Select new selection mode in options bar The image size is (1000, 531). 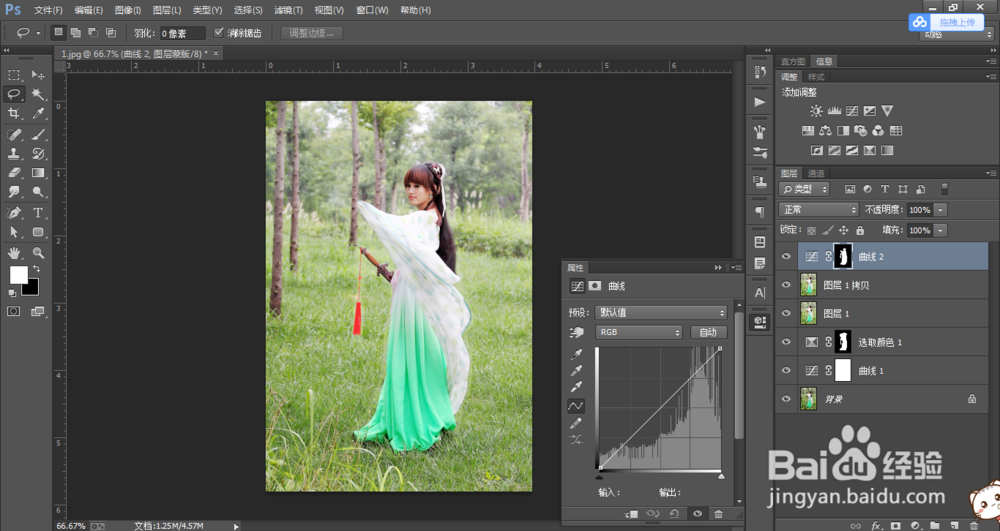pyautogui.click(x=58, y=33)
